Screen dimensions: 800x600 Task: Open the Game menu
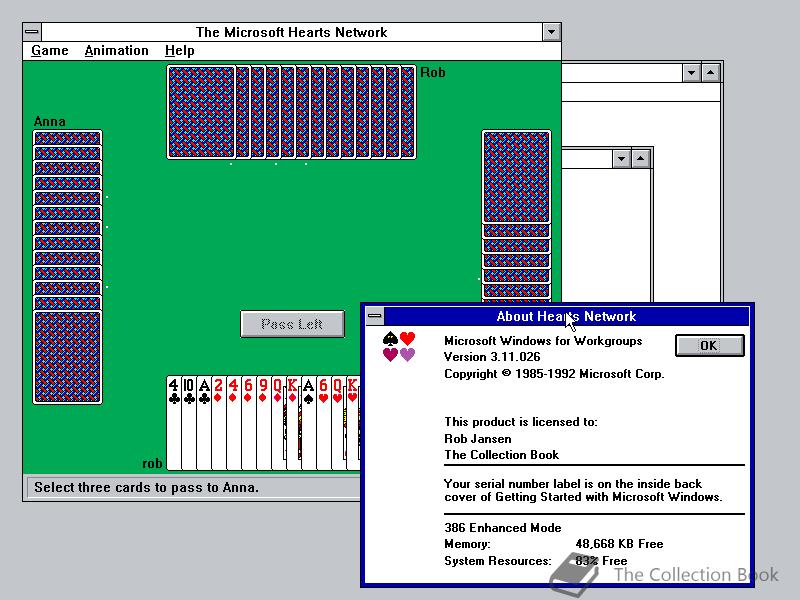coord(49,51)
